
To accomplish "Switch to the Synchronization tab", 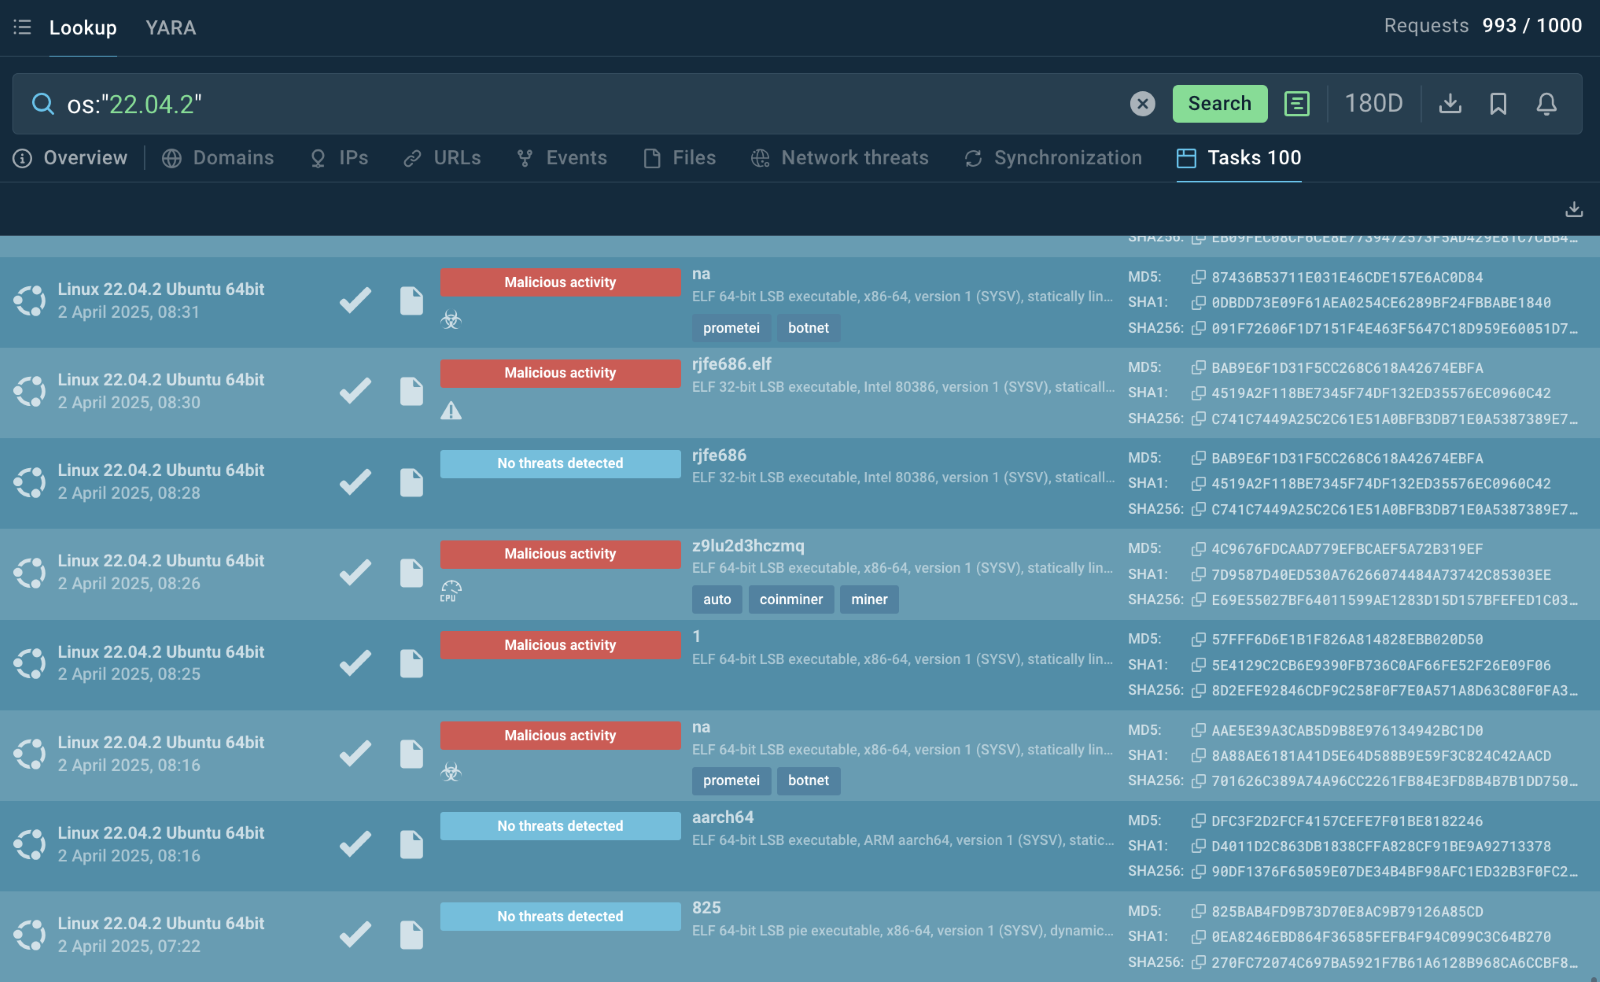I will pos(1067,157).
